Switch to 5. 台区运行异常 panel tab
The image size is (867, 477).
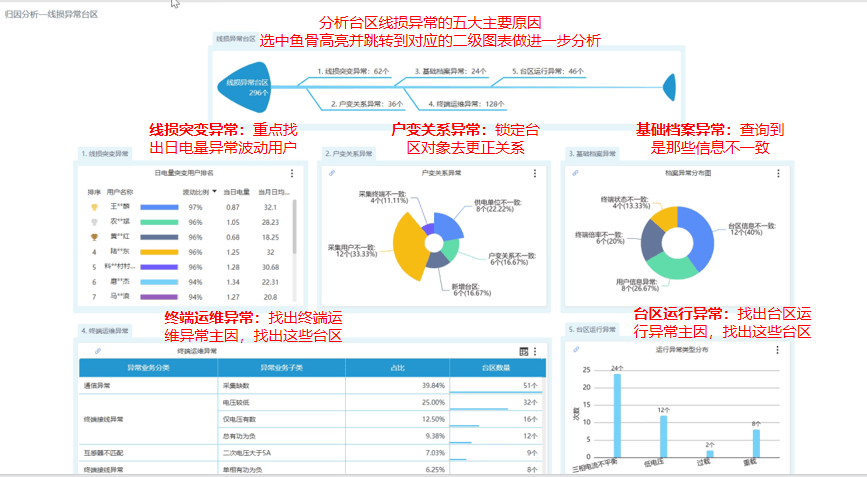591,330
